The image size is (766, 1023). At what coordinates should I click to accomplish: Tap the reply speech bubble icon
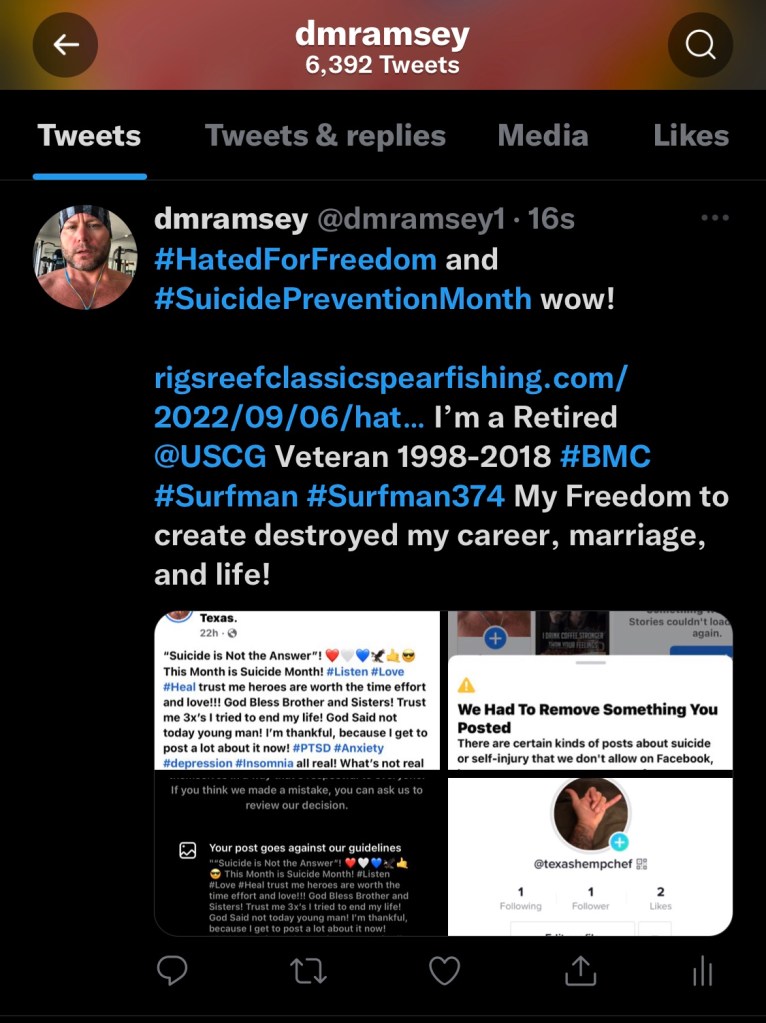click(172, 970)
